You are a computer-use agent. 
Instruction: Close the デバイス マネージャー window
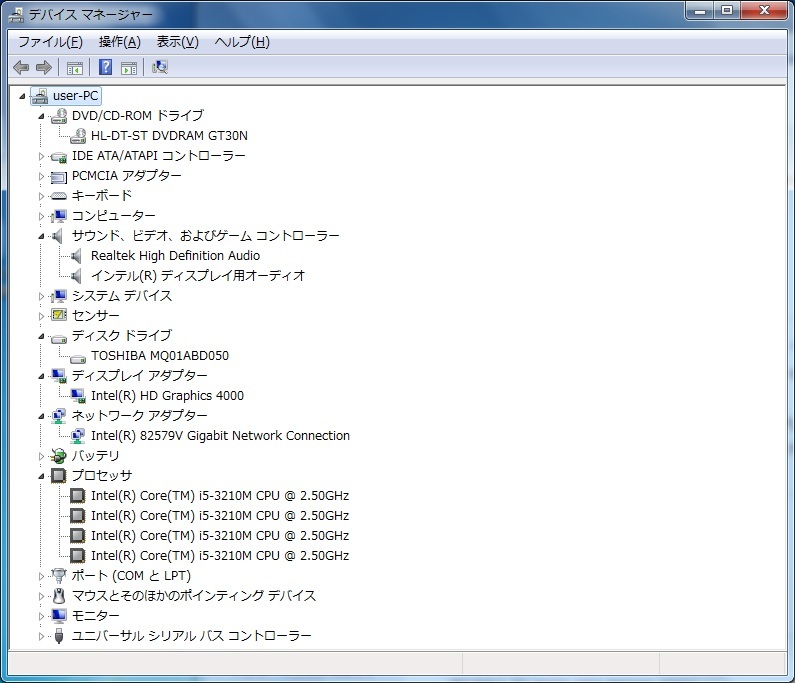pyautogui.click(x=765, y=10)
